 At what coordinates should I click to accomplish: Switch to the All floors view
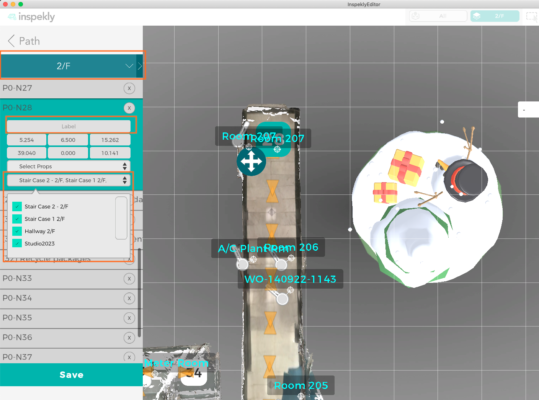pyautogui.click(x=438, y=16)
